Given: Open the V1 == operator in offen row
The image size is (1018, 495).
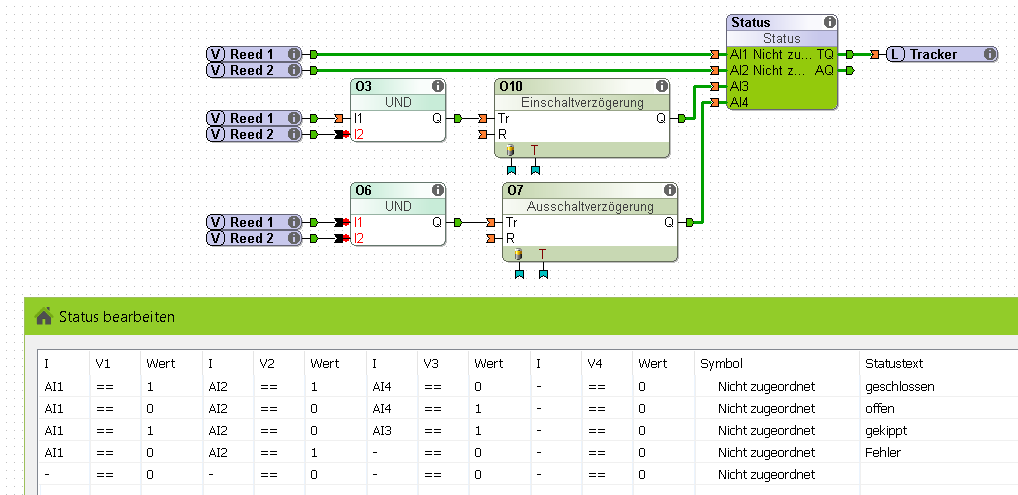Looking at the screenshot, I should tap(105, 409).
